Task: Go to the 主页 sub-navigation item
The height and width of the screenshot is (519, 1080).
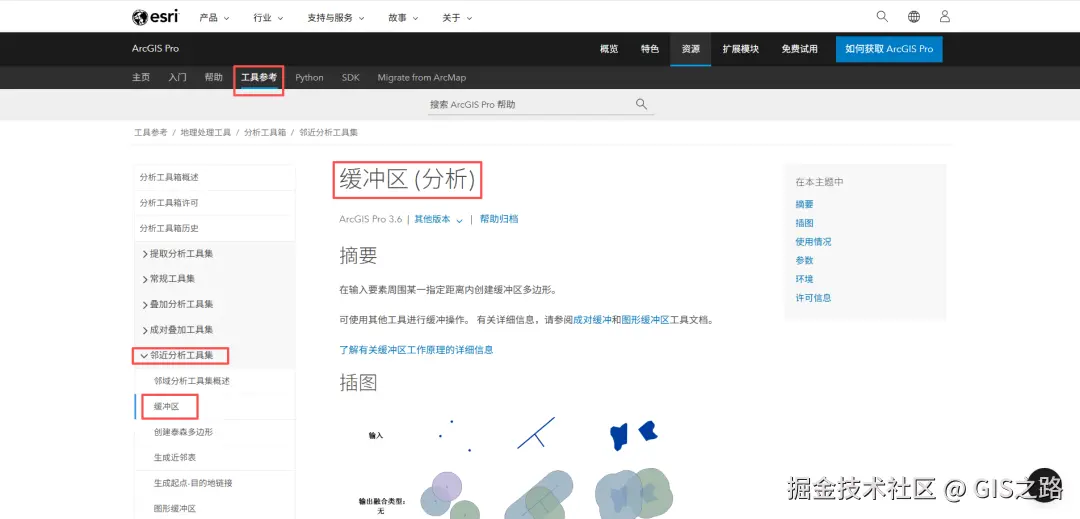Action: tap(141, 77)
